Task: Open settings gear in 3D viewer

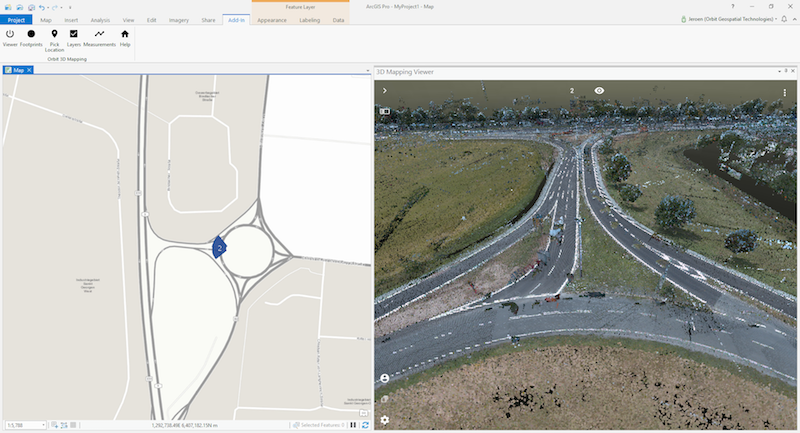Action: [x=384, y=420]
